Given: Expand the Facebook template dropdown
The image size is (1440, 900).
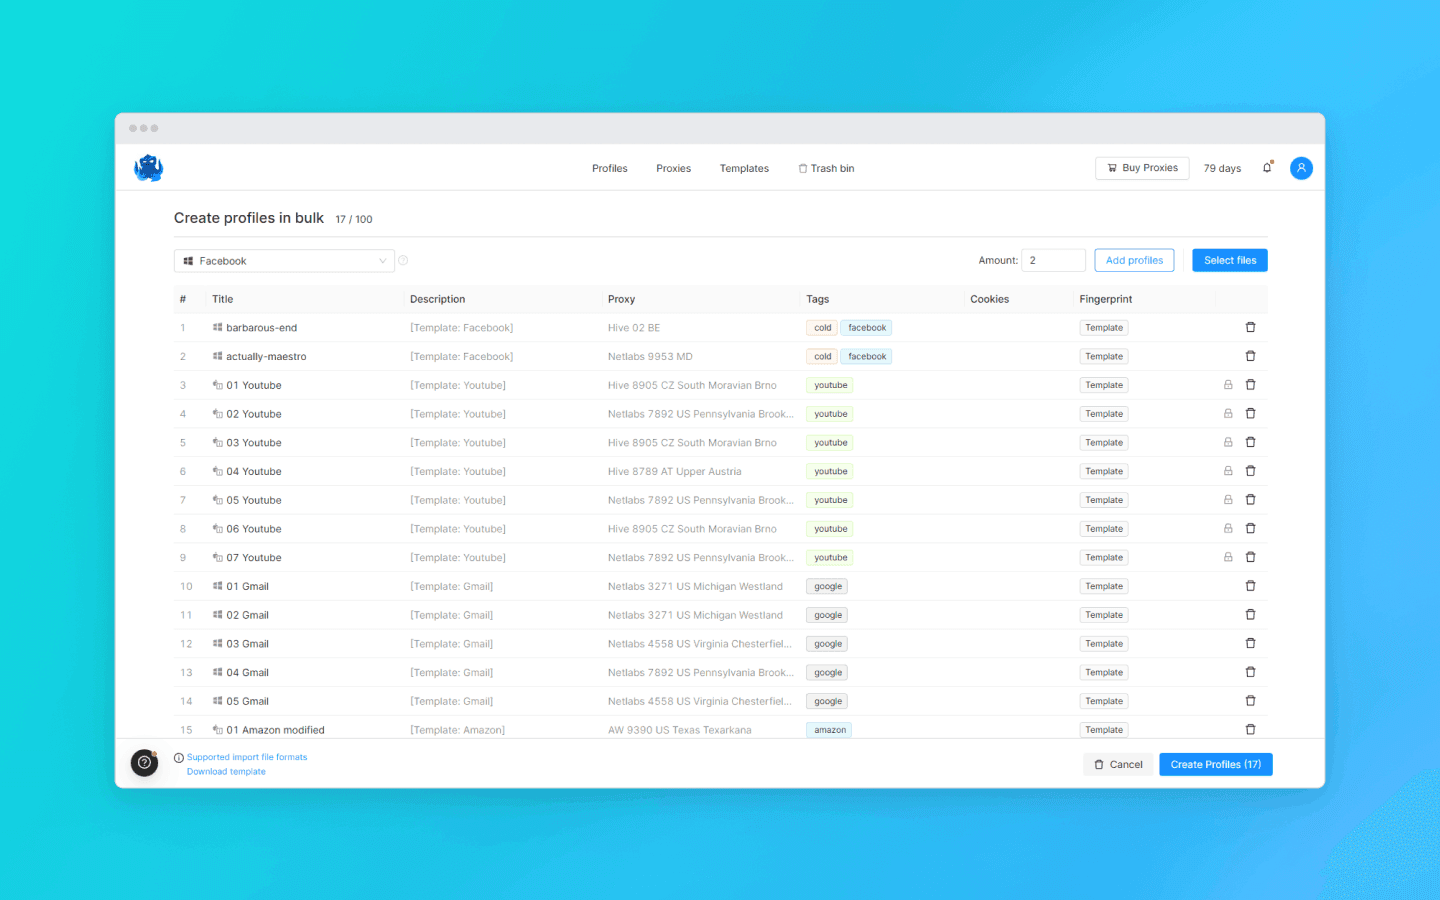Looking at the screenshot, I should [x=284, y=261].
